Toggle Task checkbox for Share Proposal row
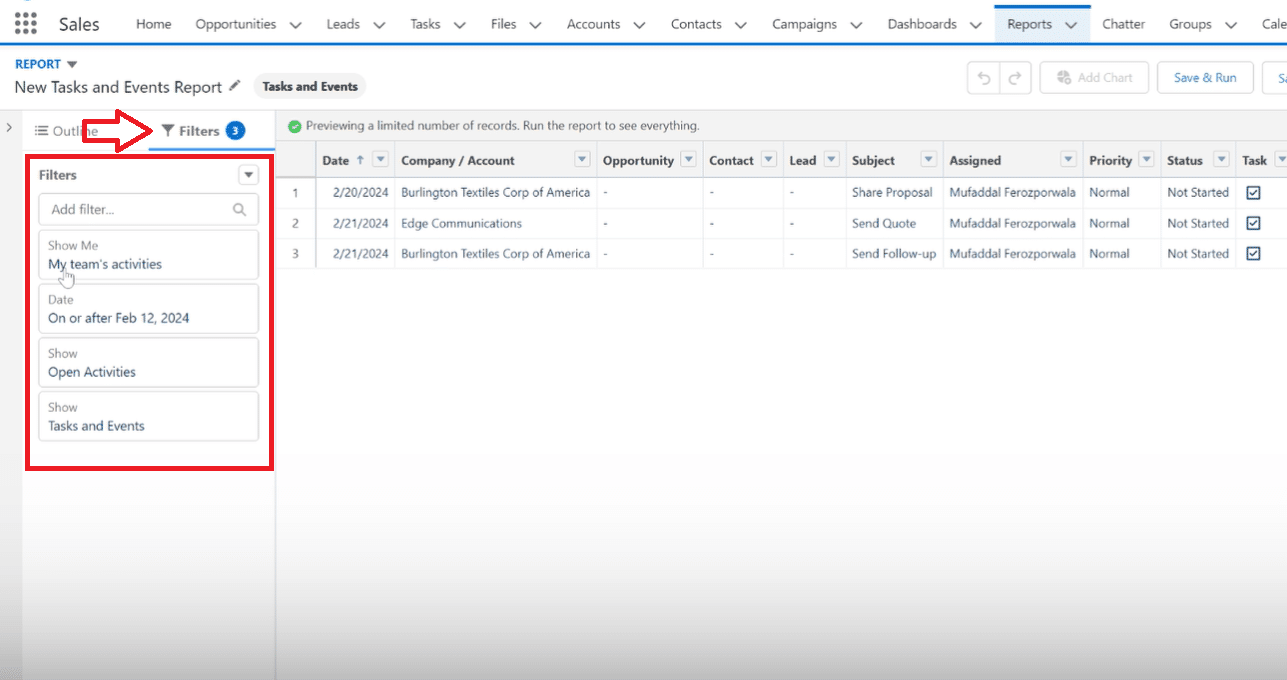 [x=1253, y=193]
